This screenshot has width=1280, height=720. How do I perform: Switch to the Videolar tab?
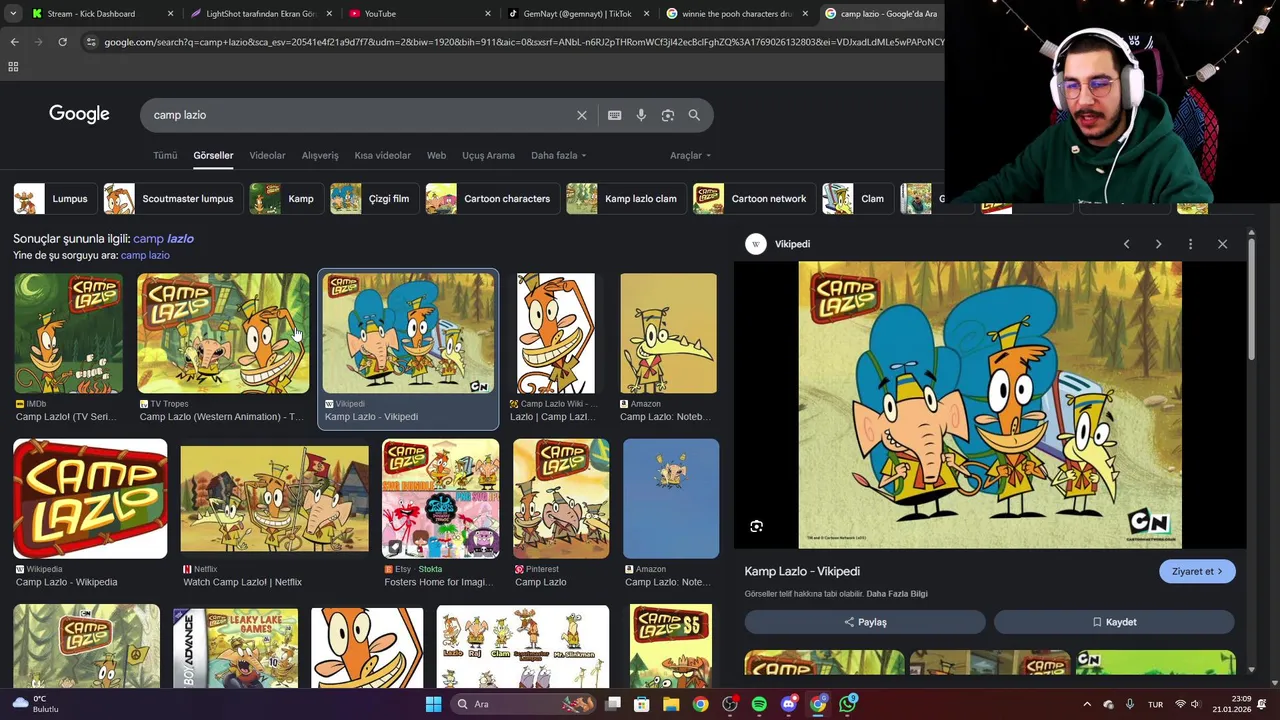(x=267, y=155)
